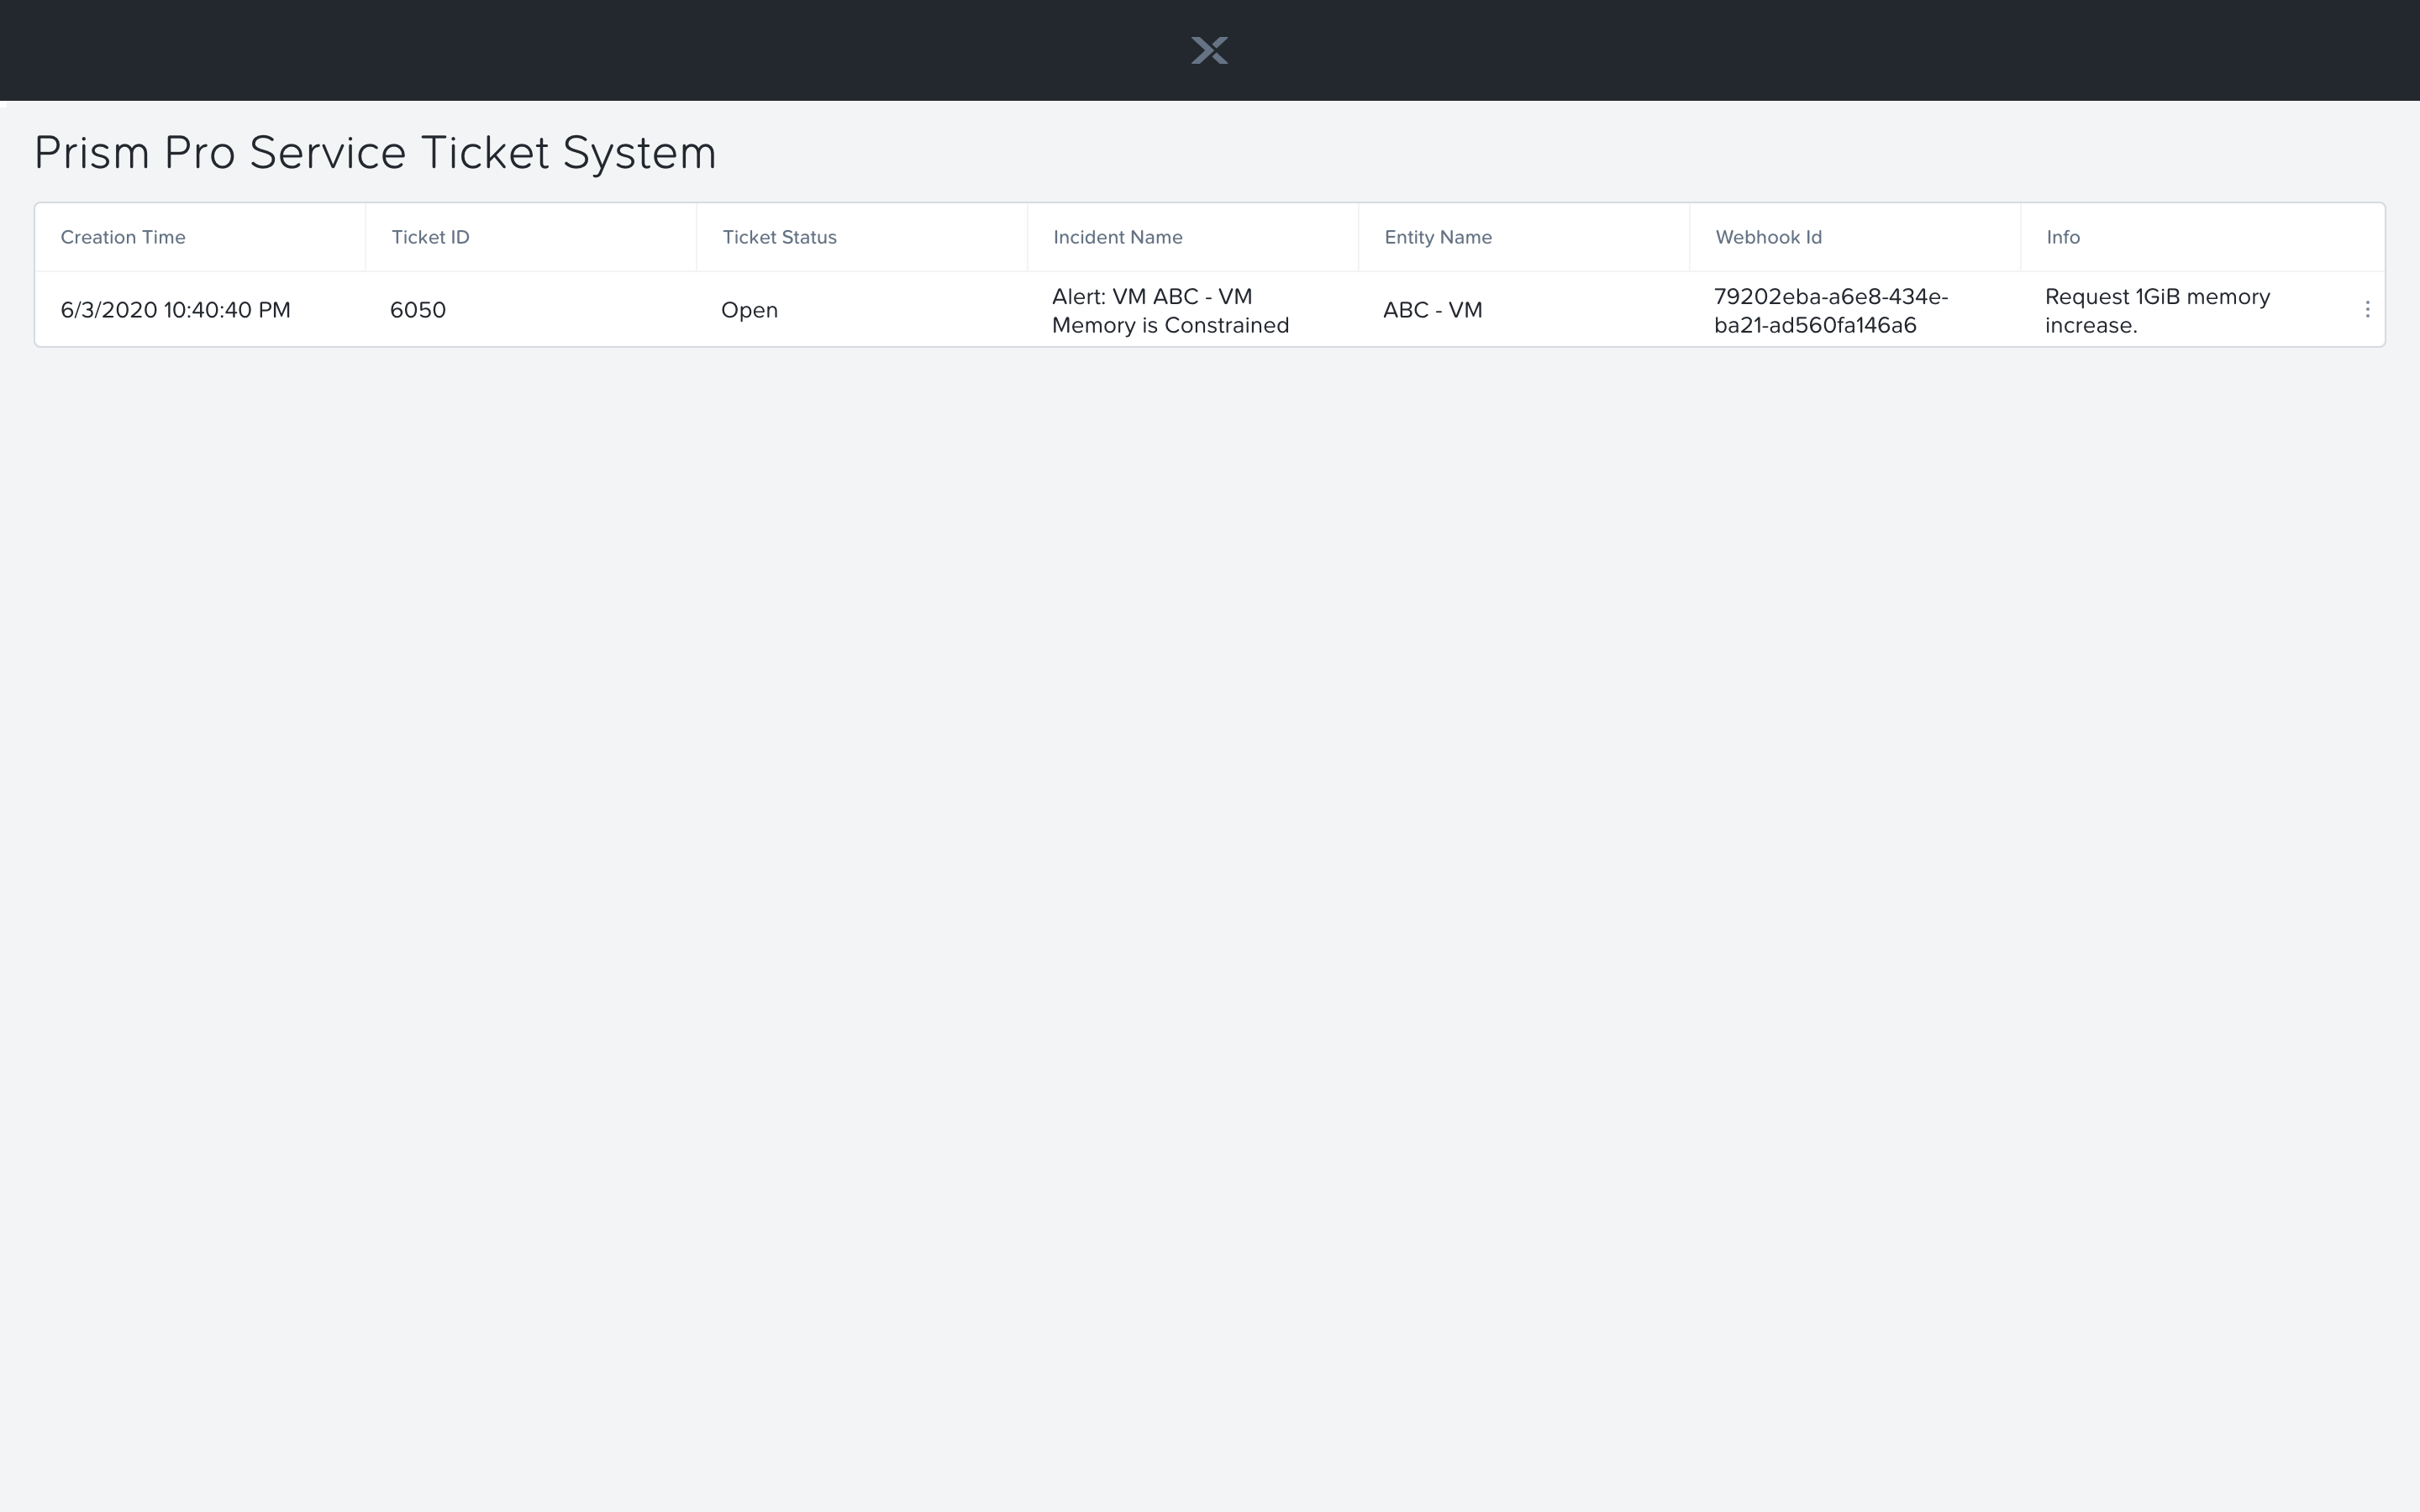
Task: Select the 6/3/2020 10:40:40 PM creation time cell
Action: tap(175, 310)
